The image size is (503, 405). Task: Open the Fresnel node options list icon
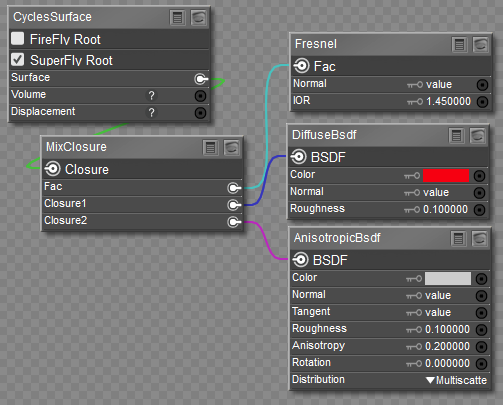point(459,45)
